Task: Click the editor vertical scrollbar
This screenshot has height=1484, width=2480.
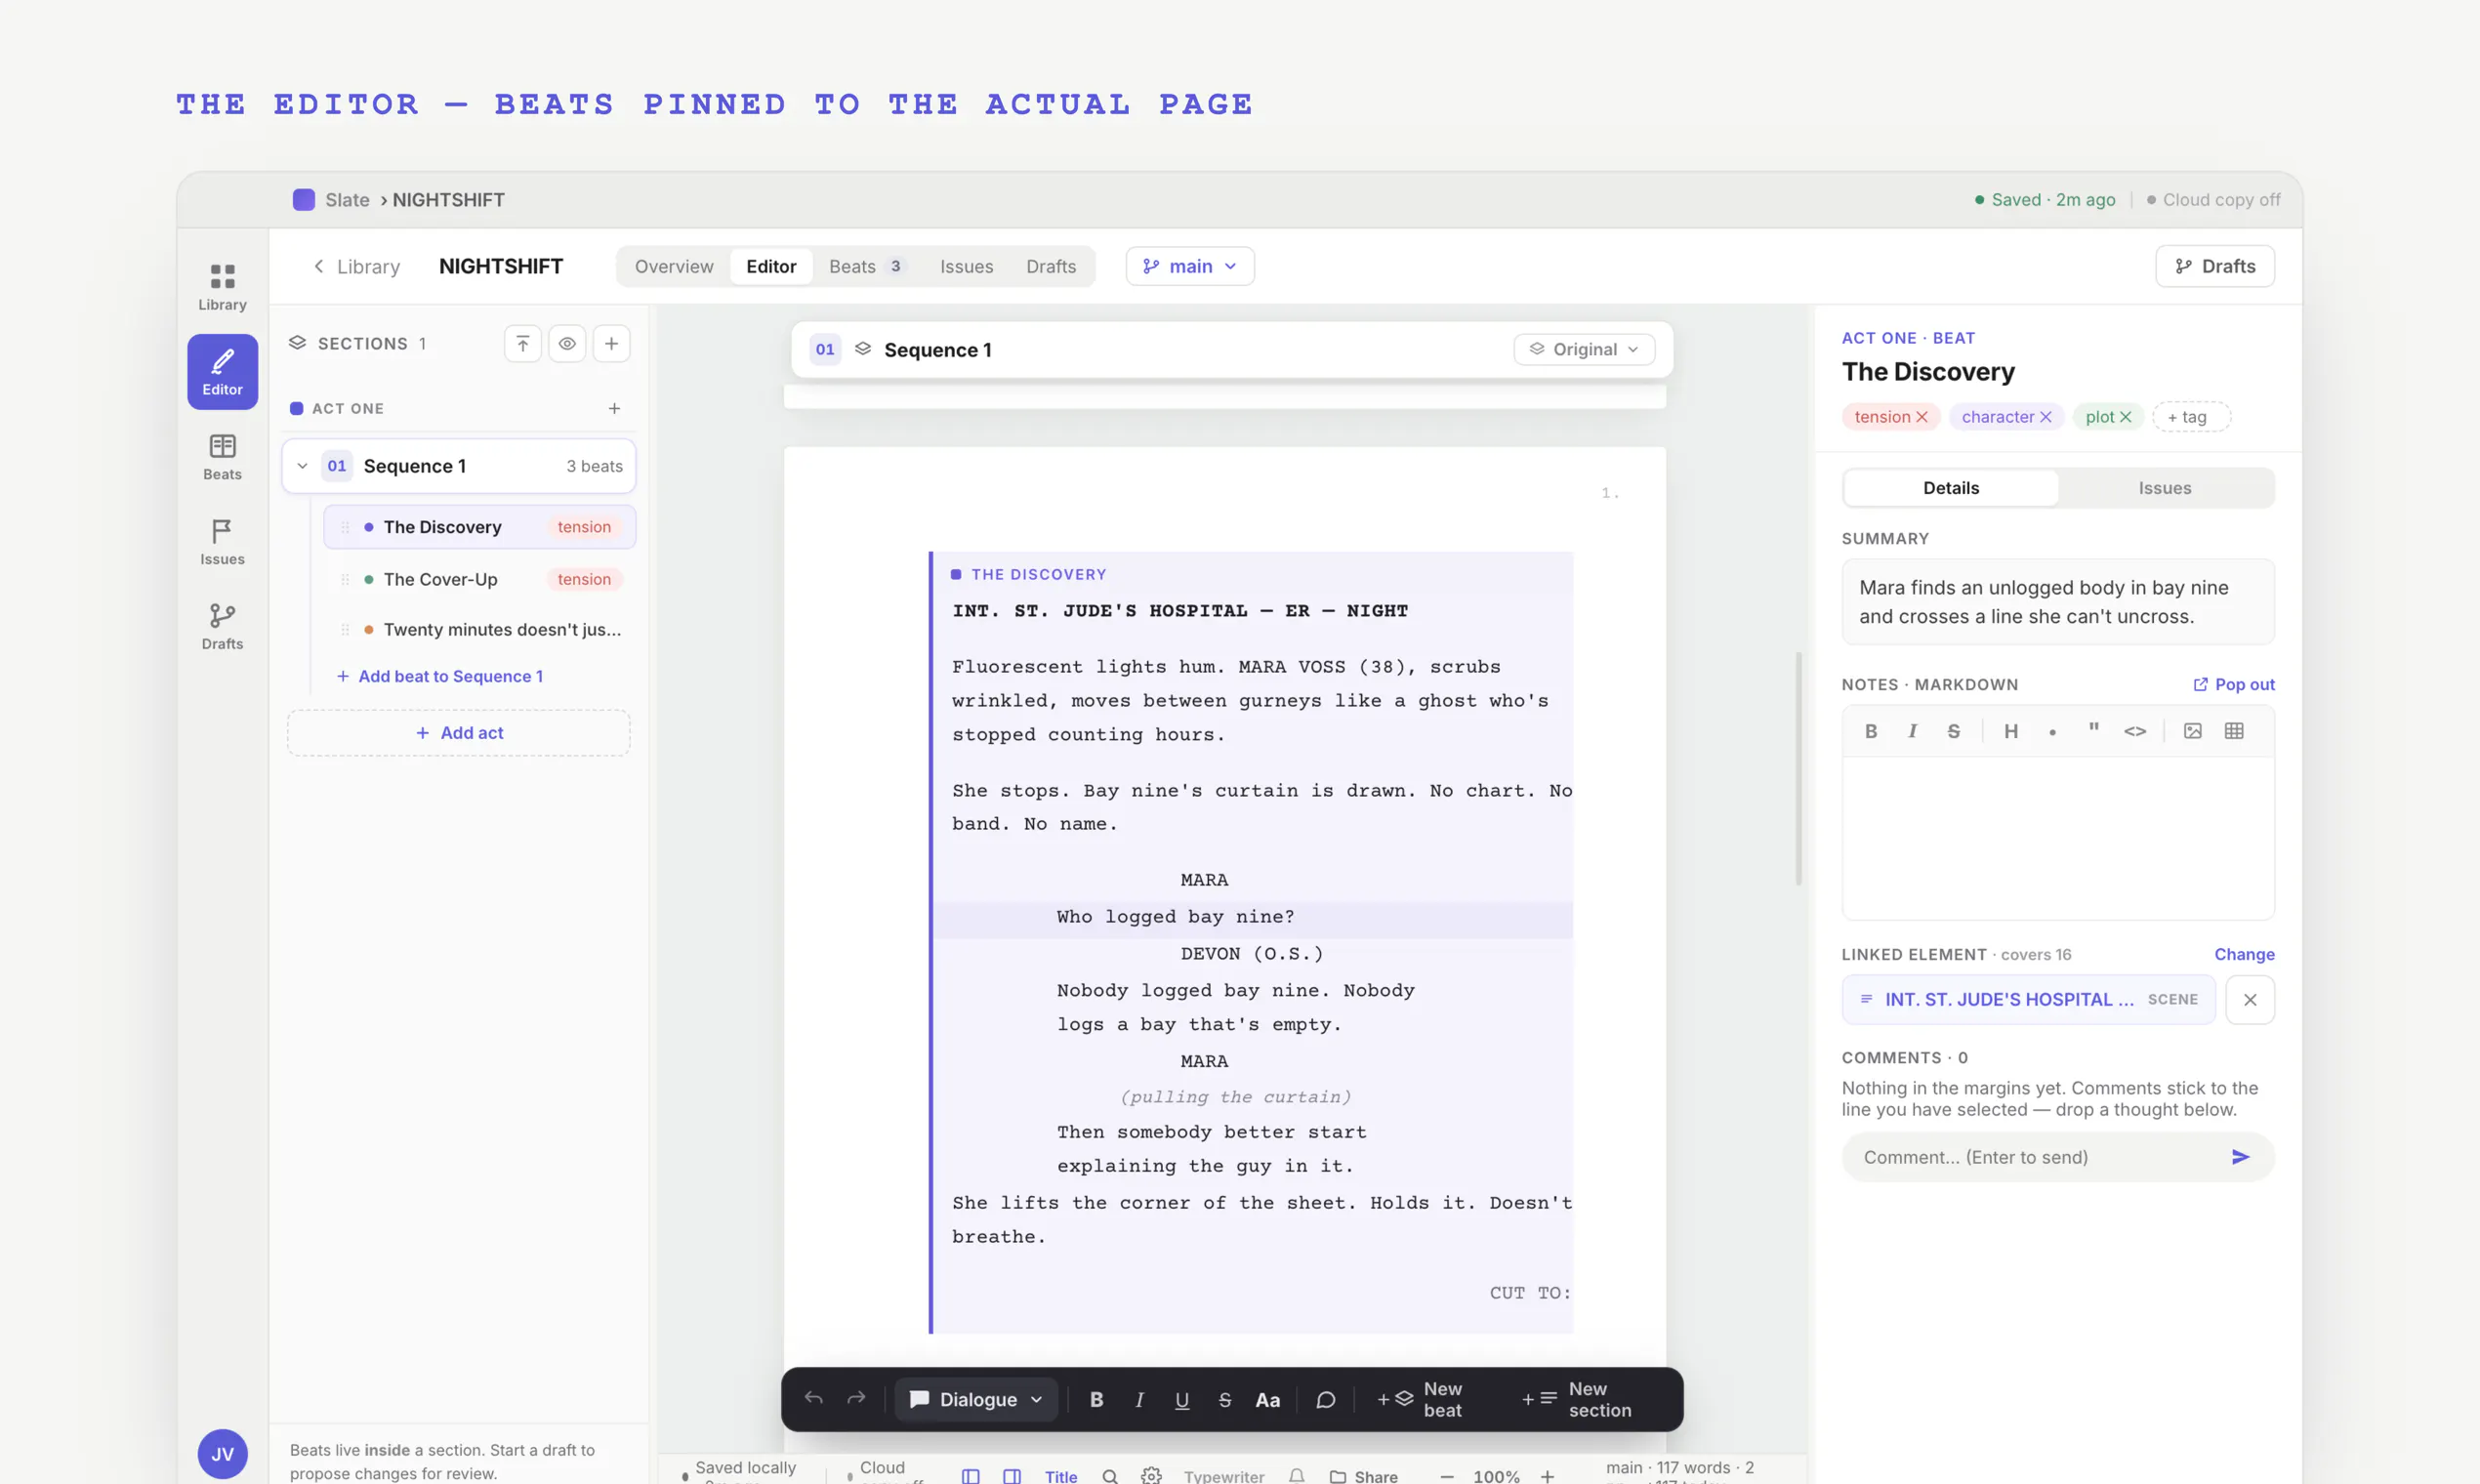Action: pyautogui.click(x=1798, y=768)
